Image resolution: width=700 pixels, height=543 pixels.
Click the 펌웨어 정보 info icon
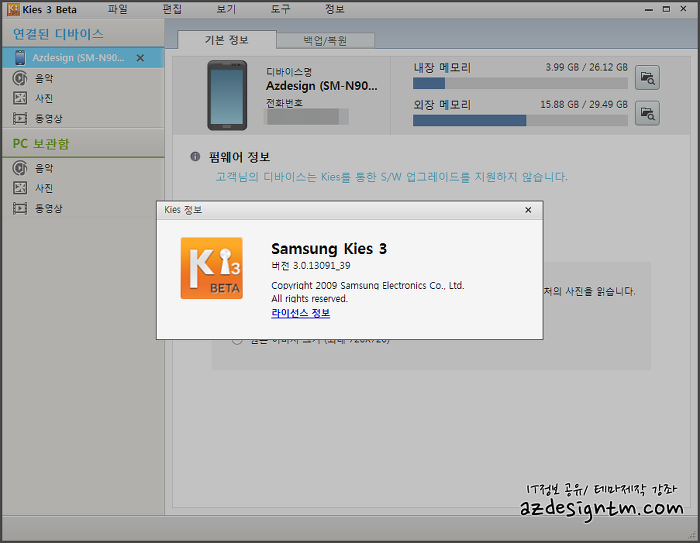(195, 156)
